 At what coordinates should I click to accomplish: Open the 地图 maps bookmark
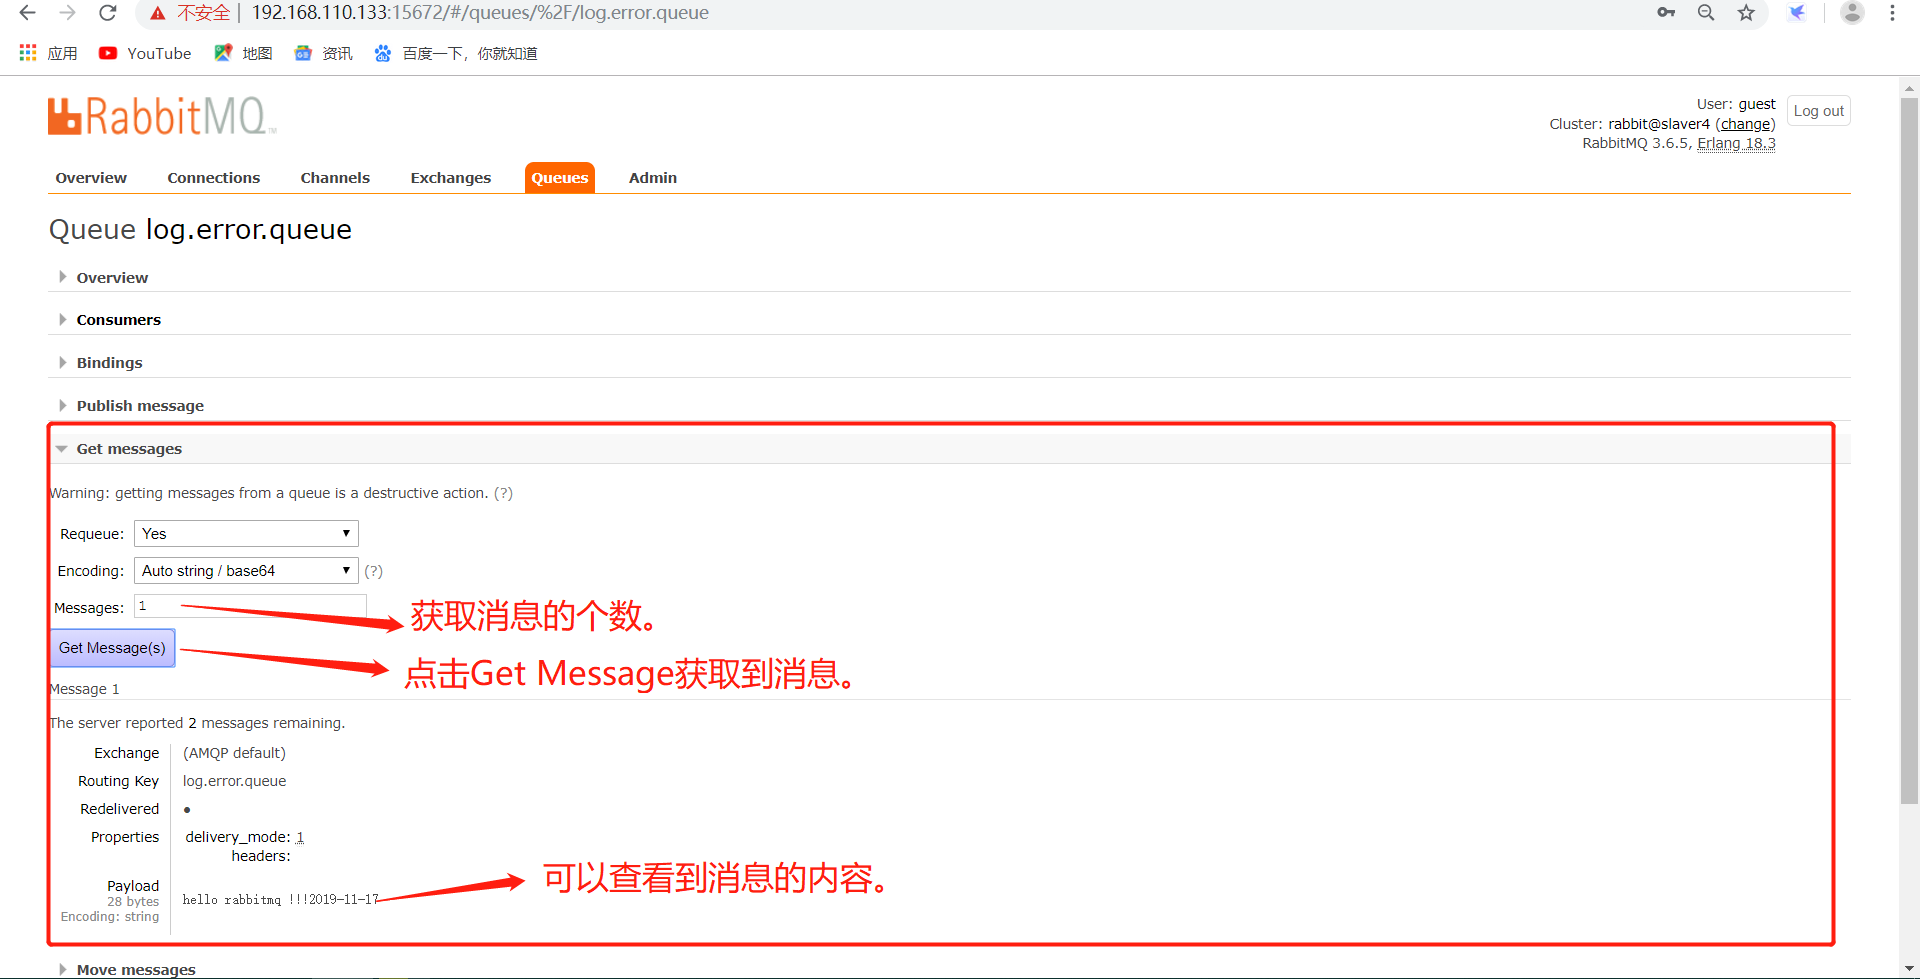243,53
